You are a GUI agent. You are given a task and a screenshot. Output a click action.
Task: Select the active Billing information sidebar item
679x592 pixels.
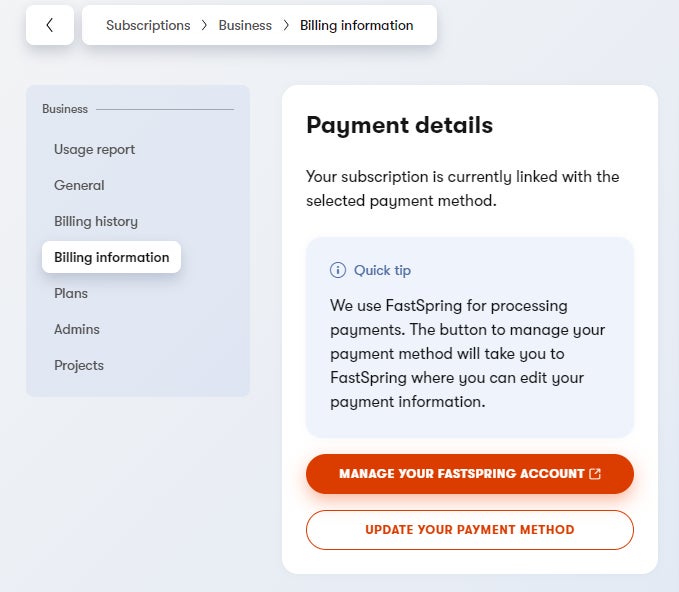(x=111, y=257)
